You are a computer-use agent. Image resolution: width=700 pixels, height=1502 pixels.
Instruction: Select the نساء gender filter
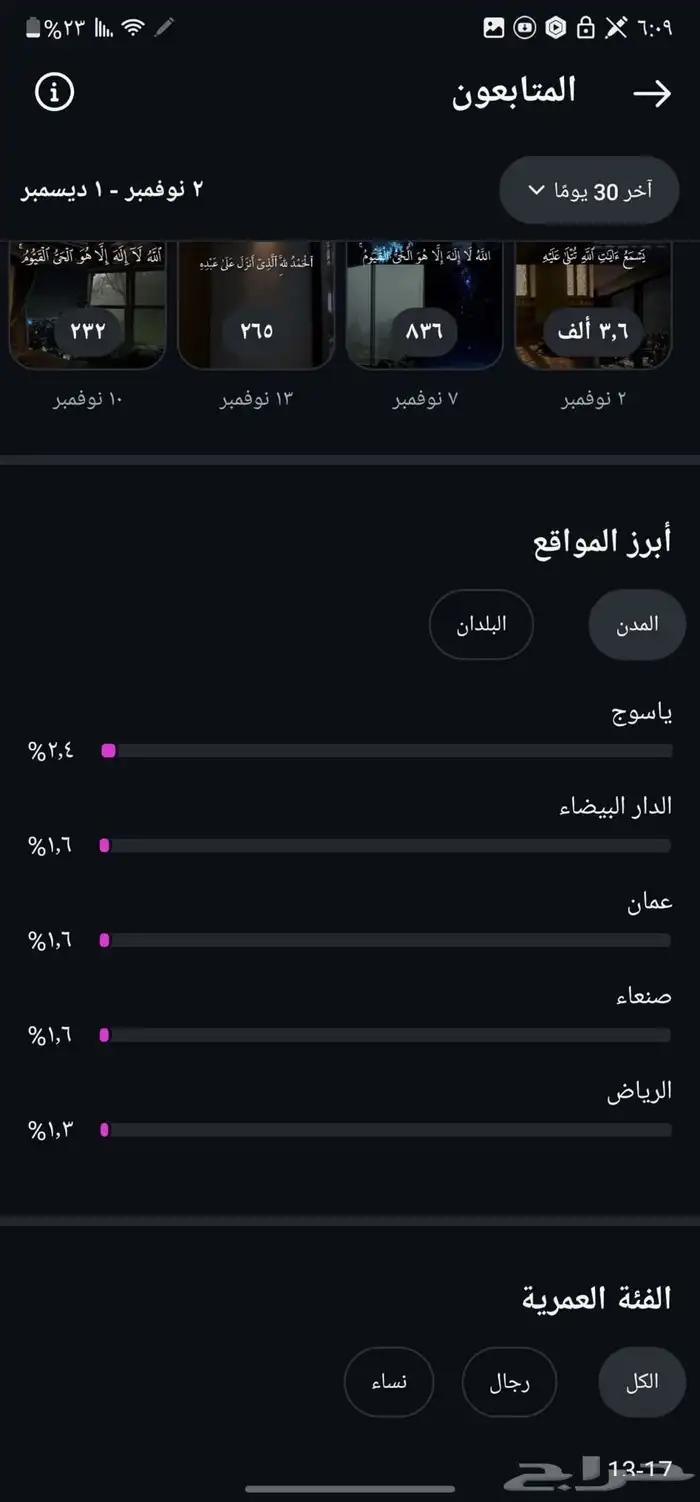click(389, 1382)
